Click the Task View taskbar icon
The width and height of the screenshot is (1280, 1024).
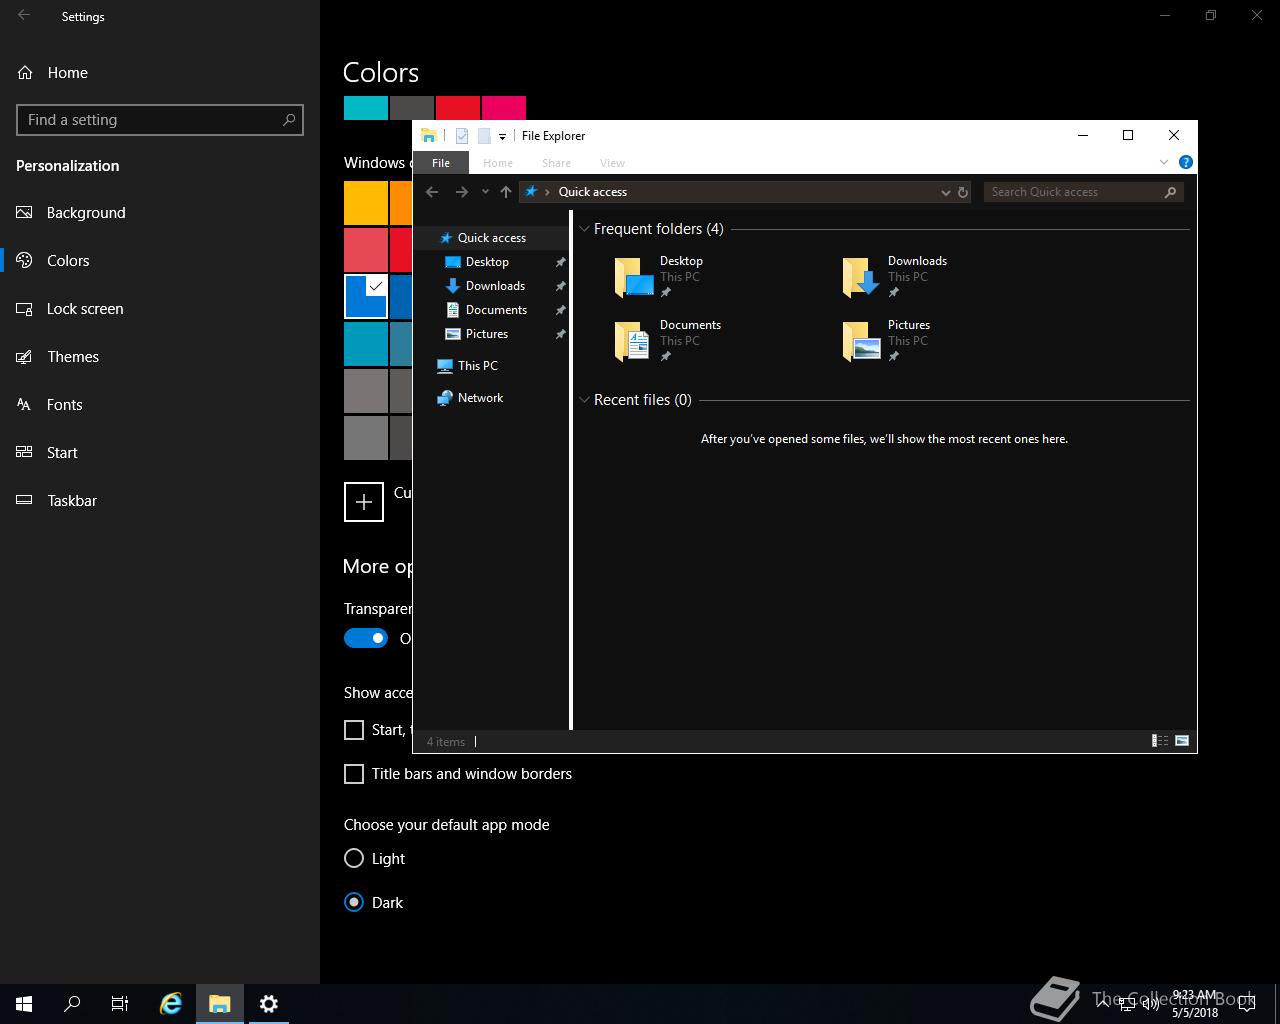tap(120, 1004)
